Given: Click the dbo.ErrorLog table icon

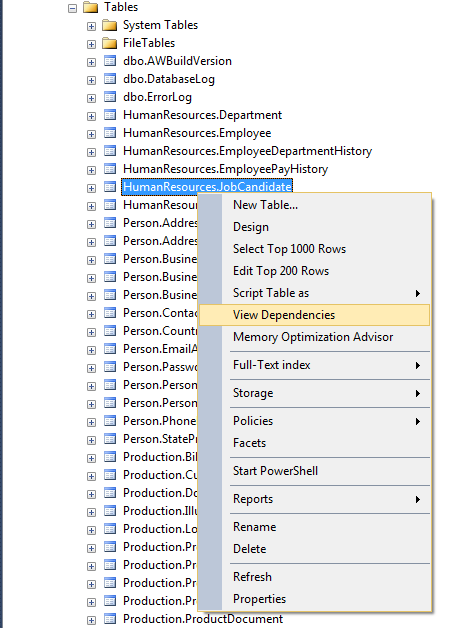Looking at the screenshot, I should (x=110, y=97).
